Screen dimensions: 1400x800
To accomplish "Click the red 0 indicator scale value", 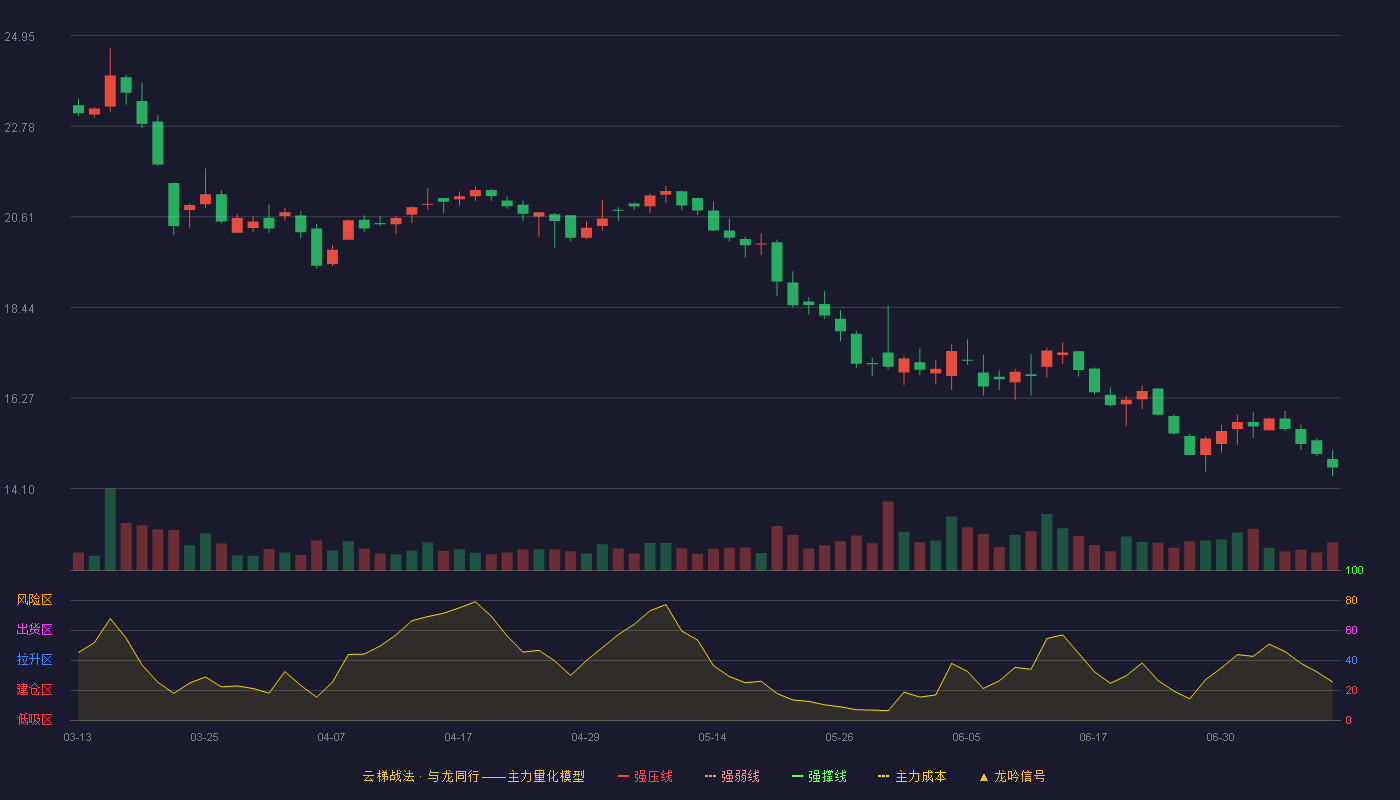I will (1348, 720).
